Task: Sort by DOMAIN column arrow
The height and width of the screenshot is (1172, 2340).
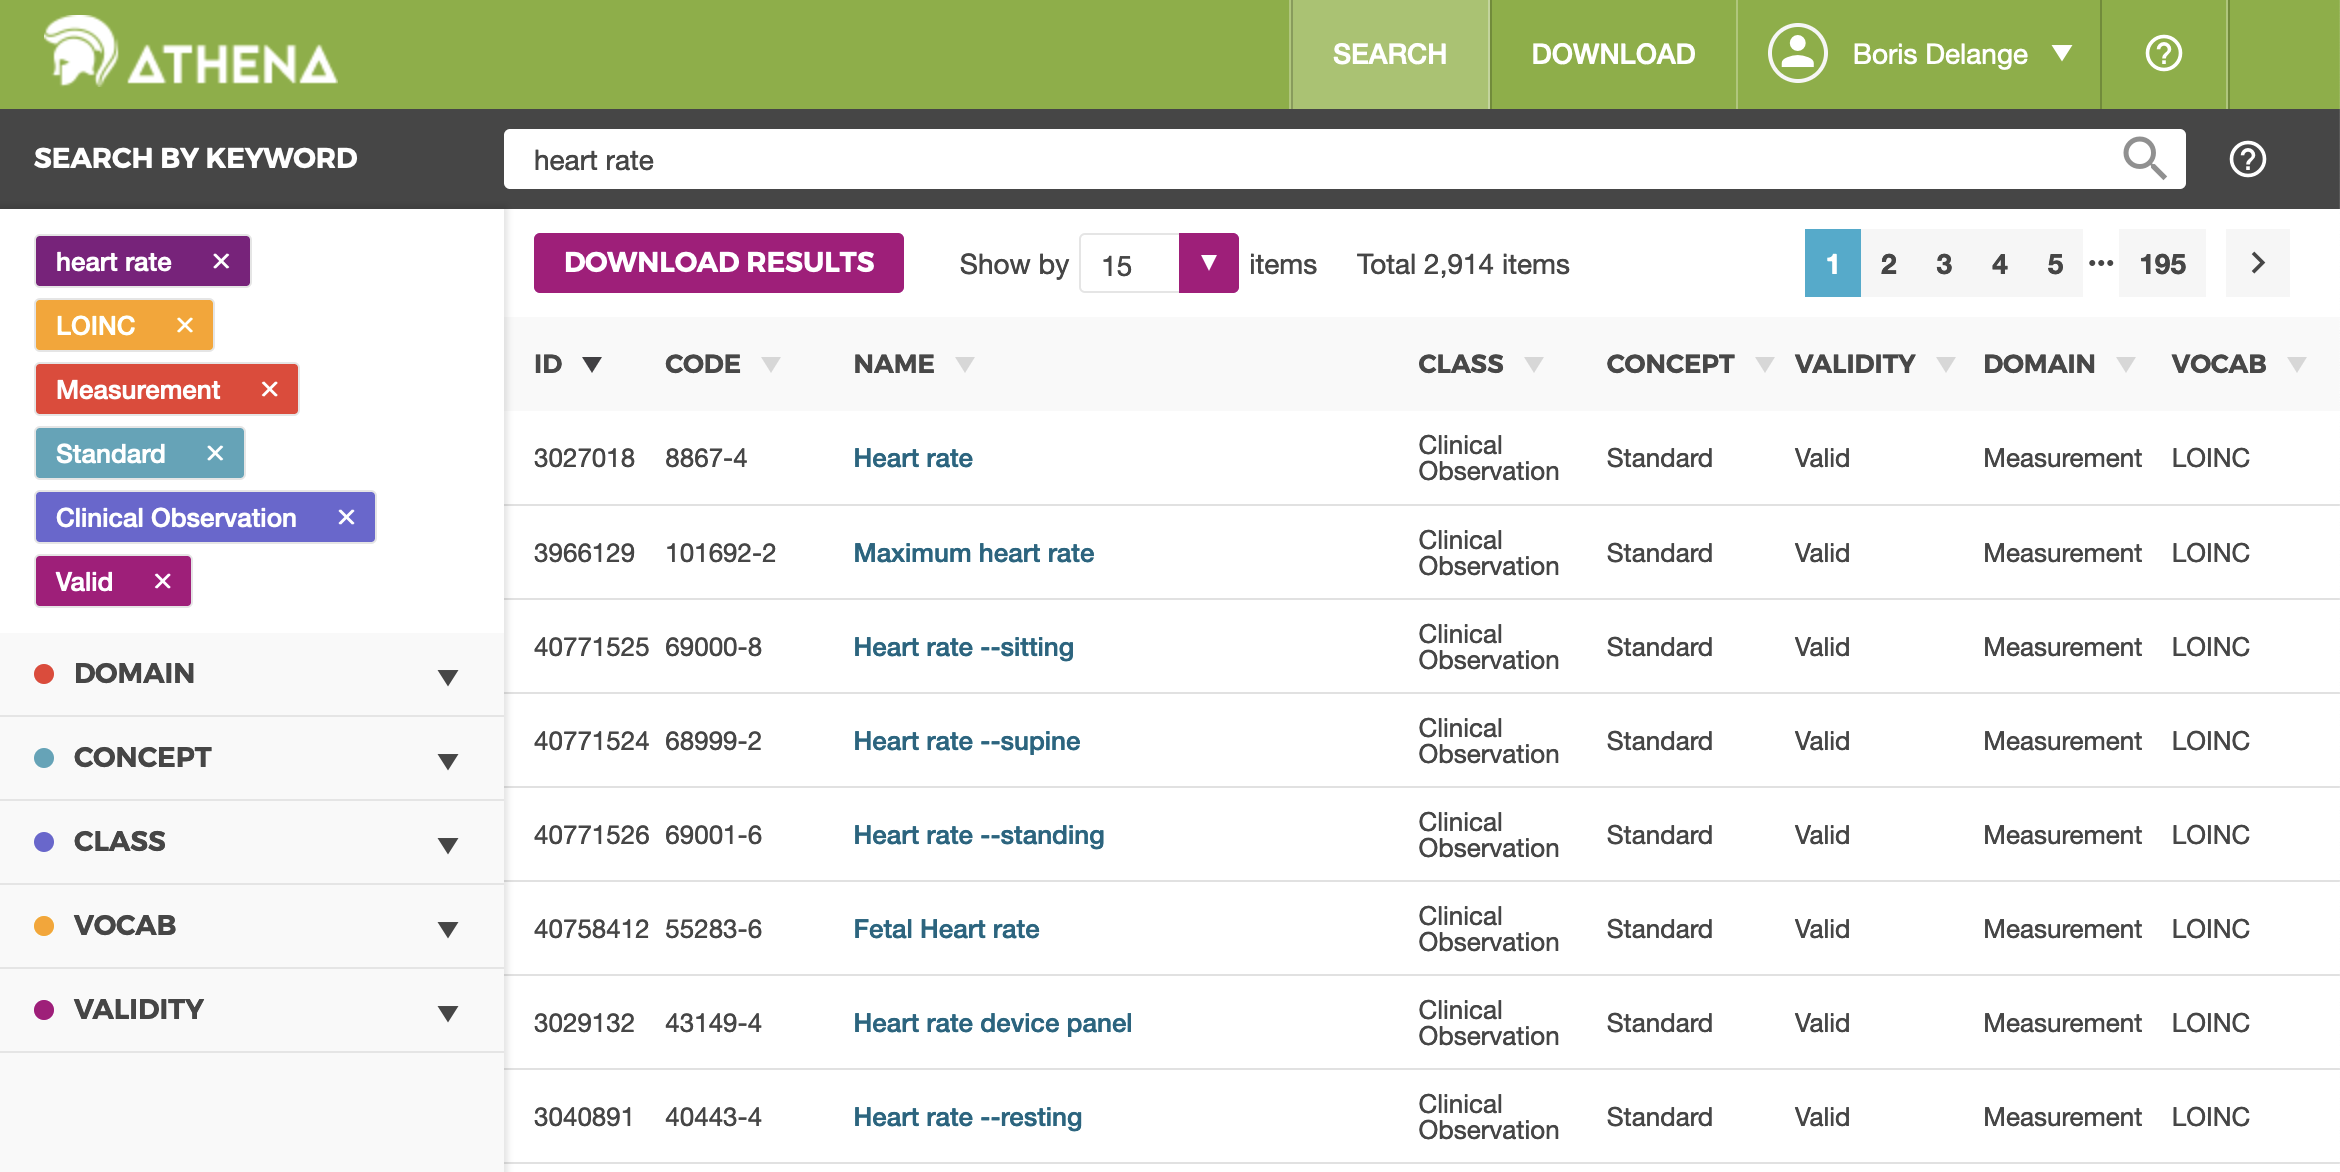Action: (x=2125, y=364)
